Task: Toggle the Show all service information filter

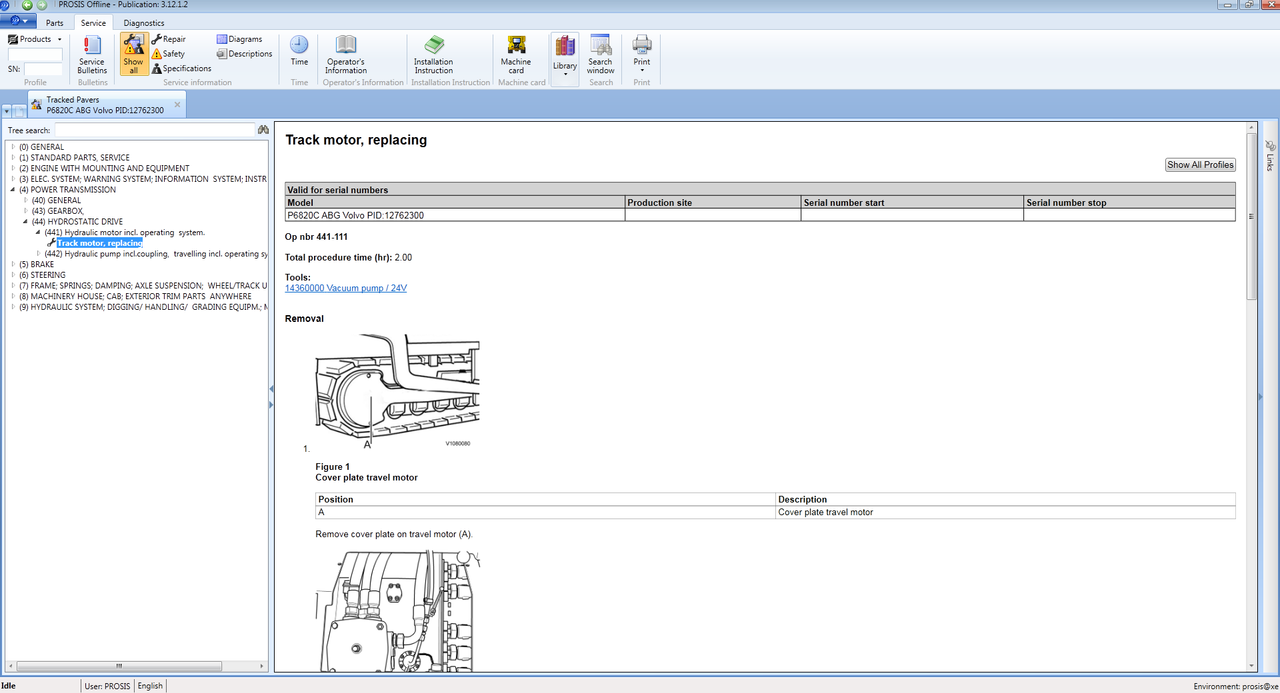Action: [133, 54]
